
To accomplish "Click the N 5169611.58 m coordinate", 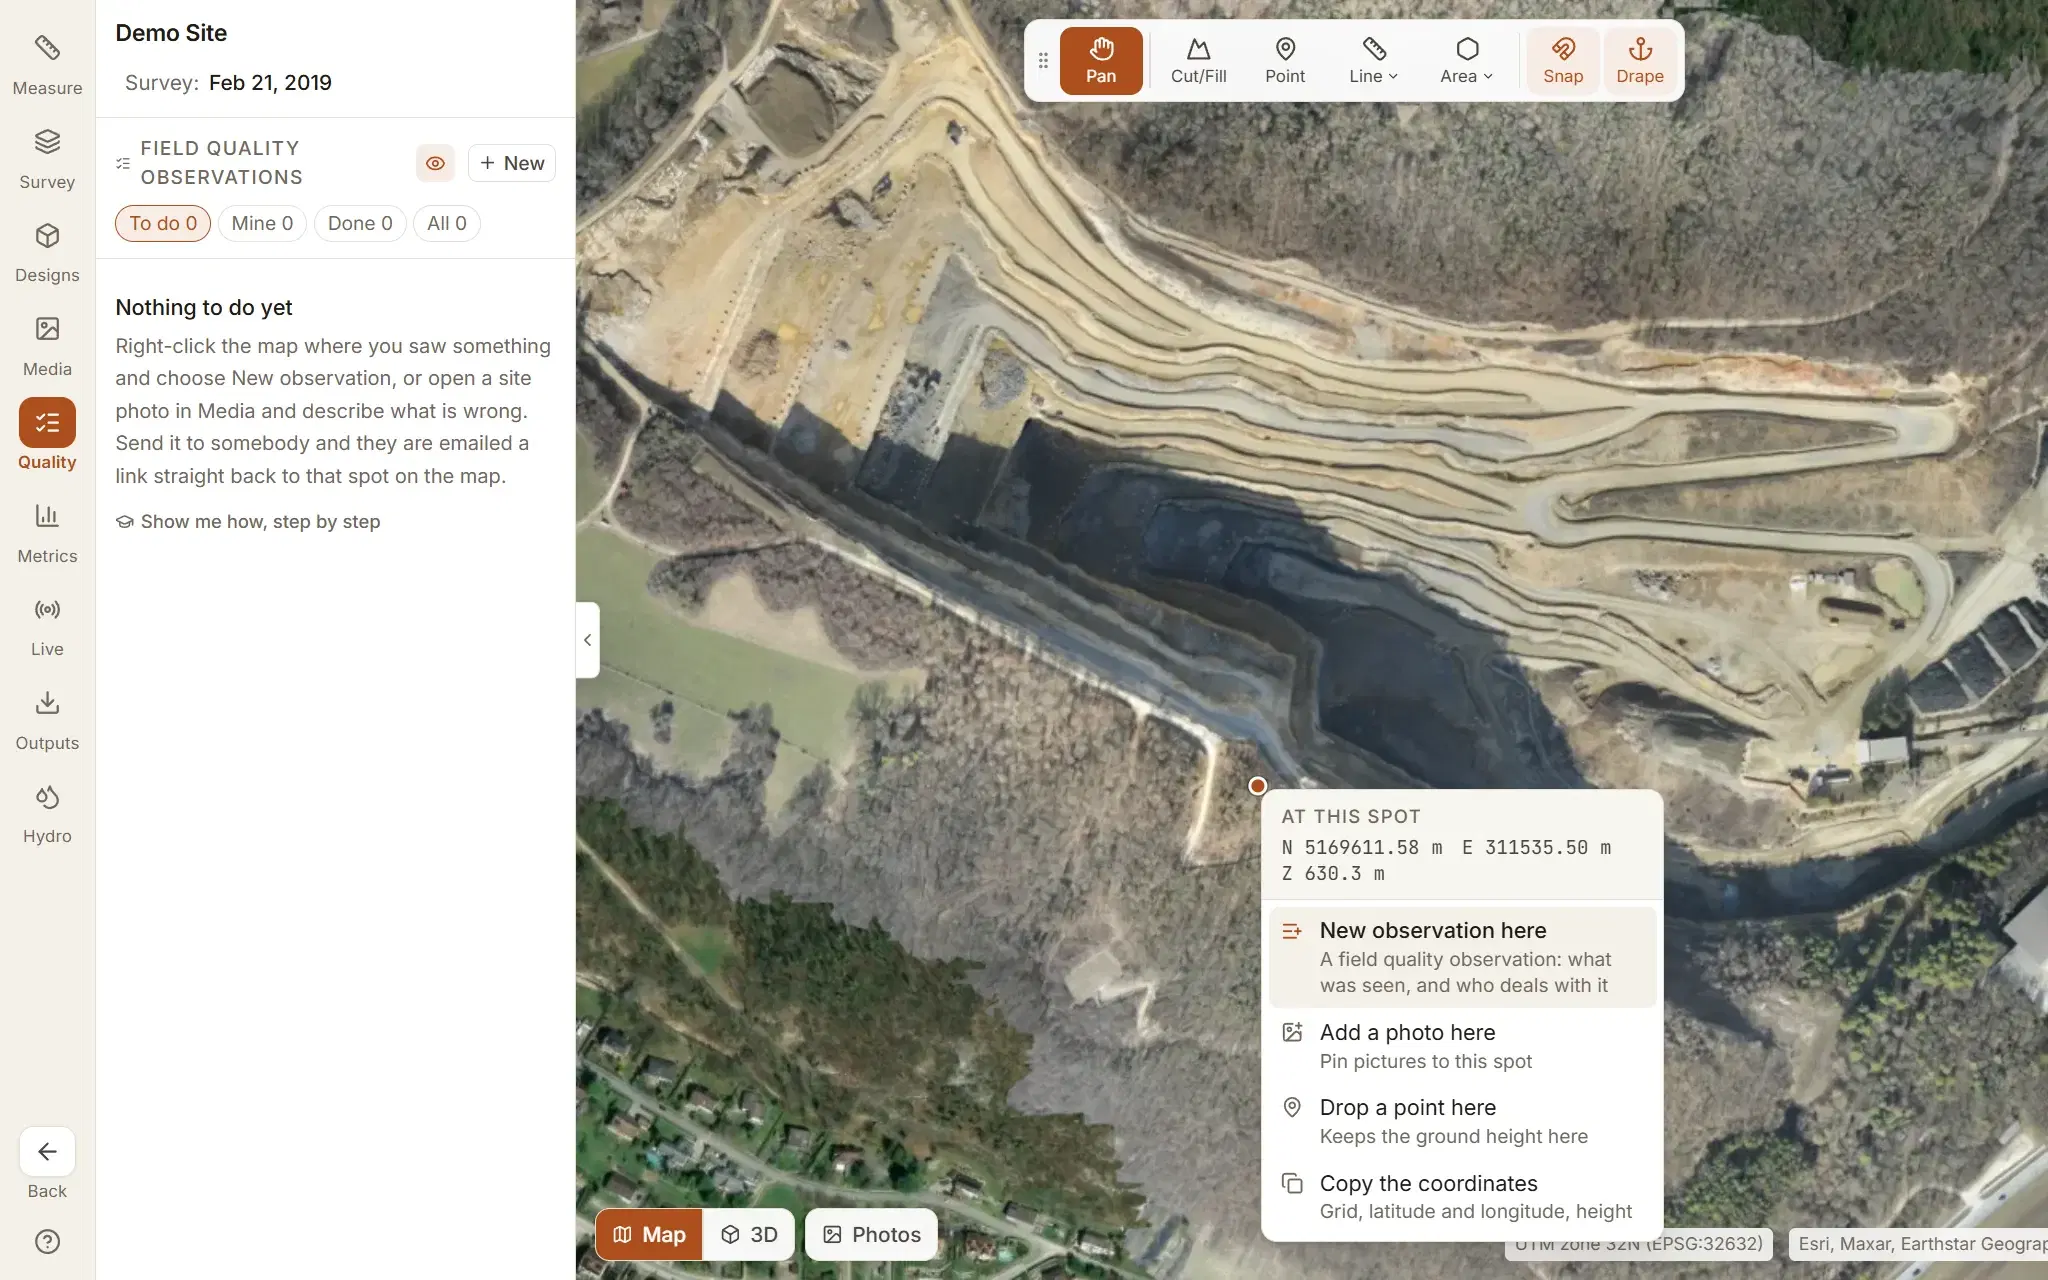I will [x=1362, y=848].
